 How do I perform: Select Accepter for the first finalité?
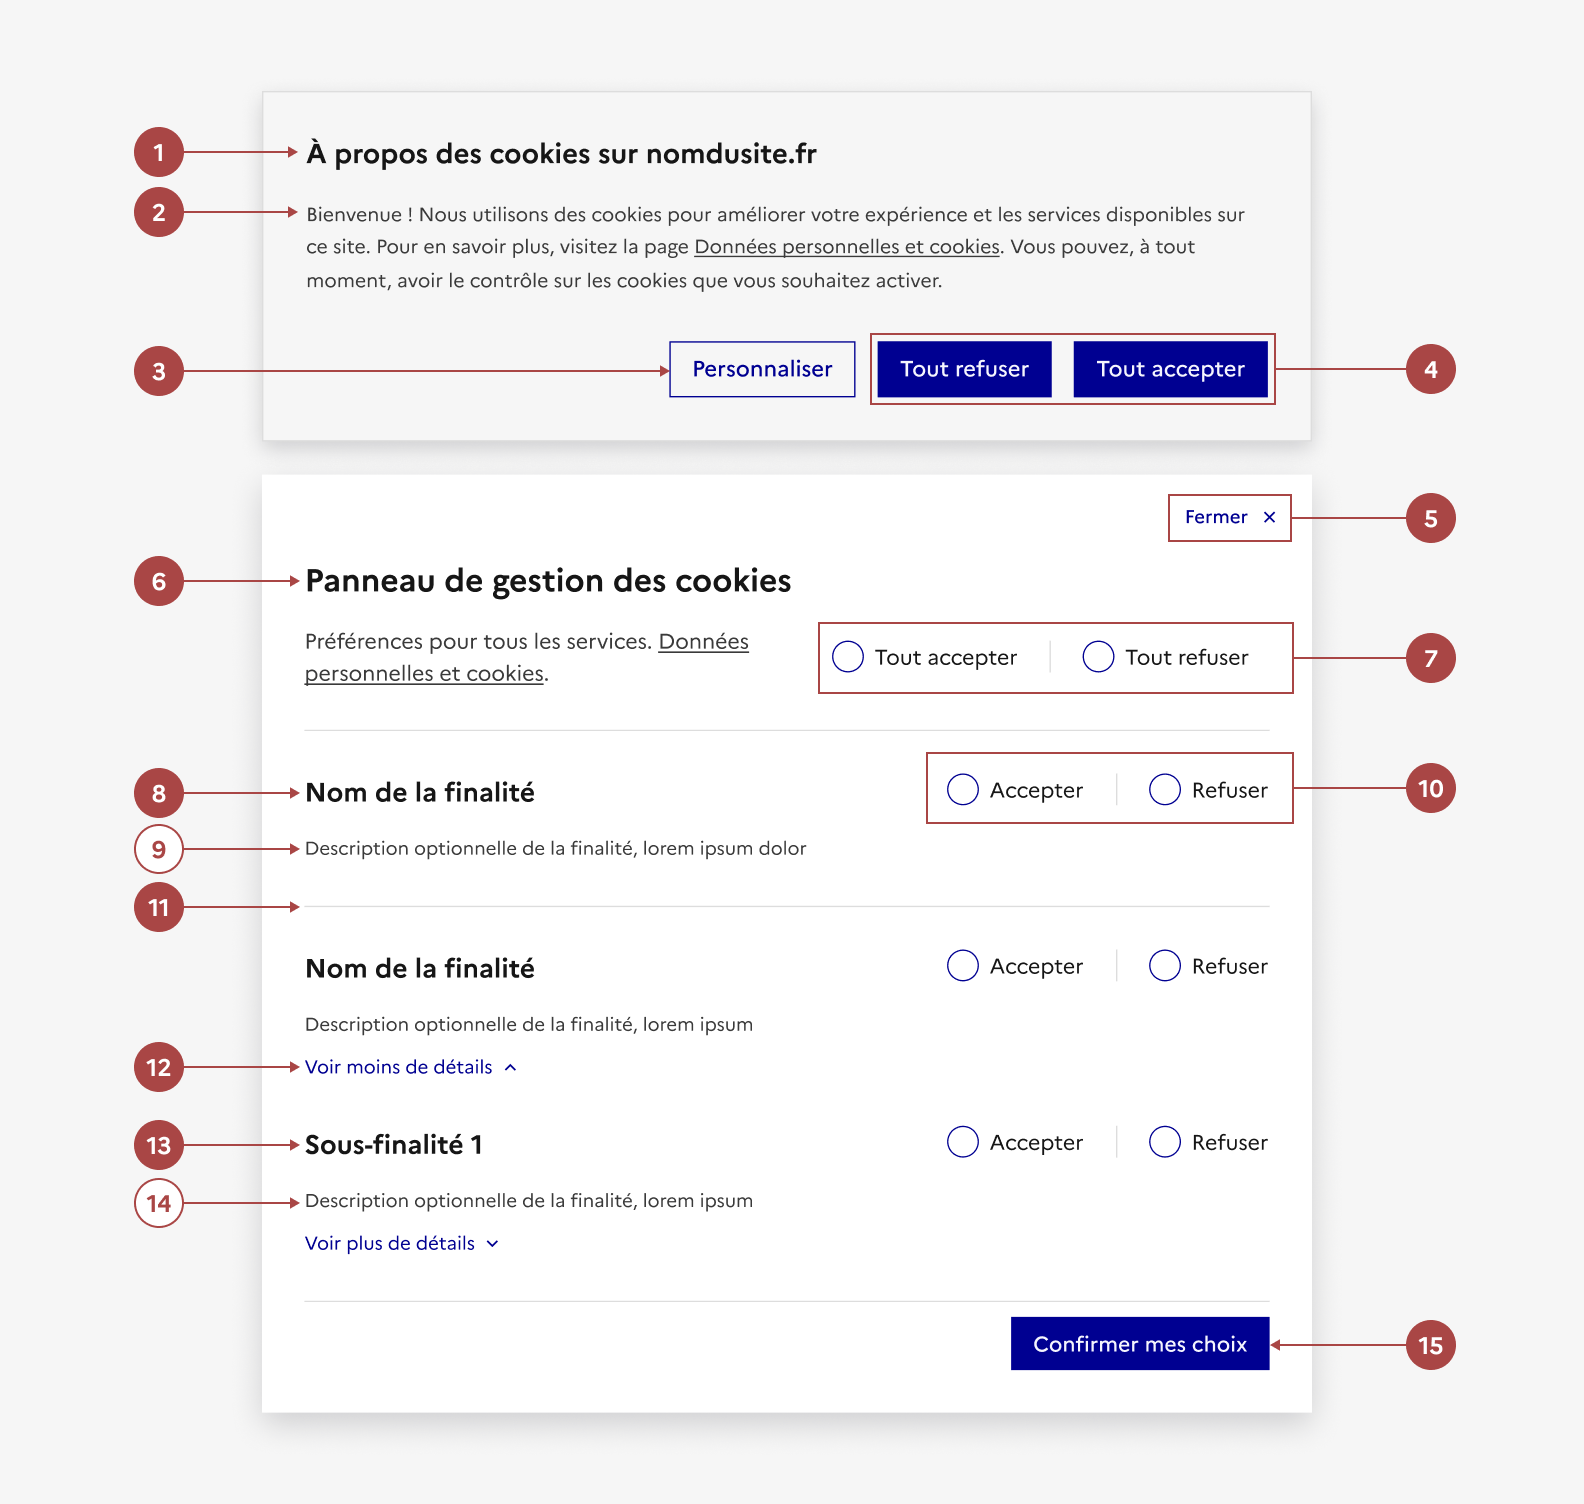(963, 790)
